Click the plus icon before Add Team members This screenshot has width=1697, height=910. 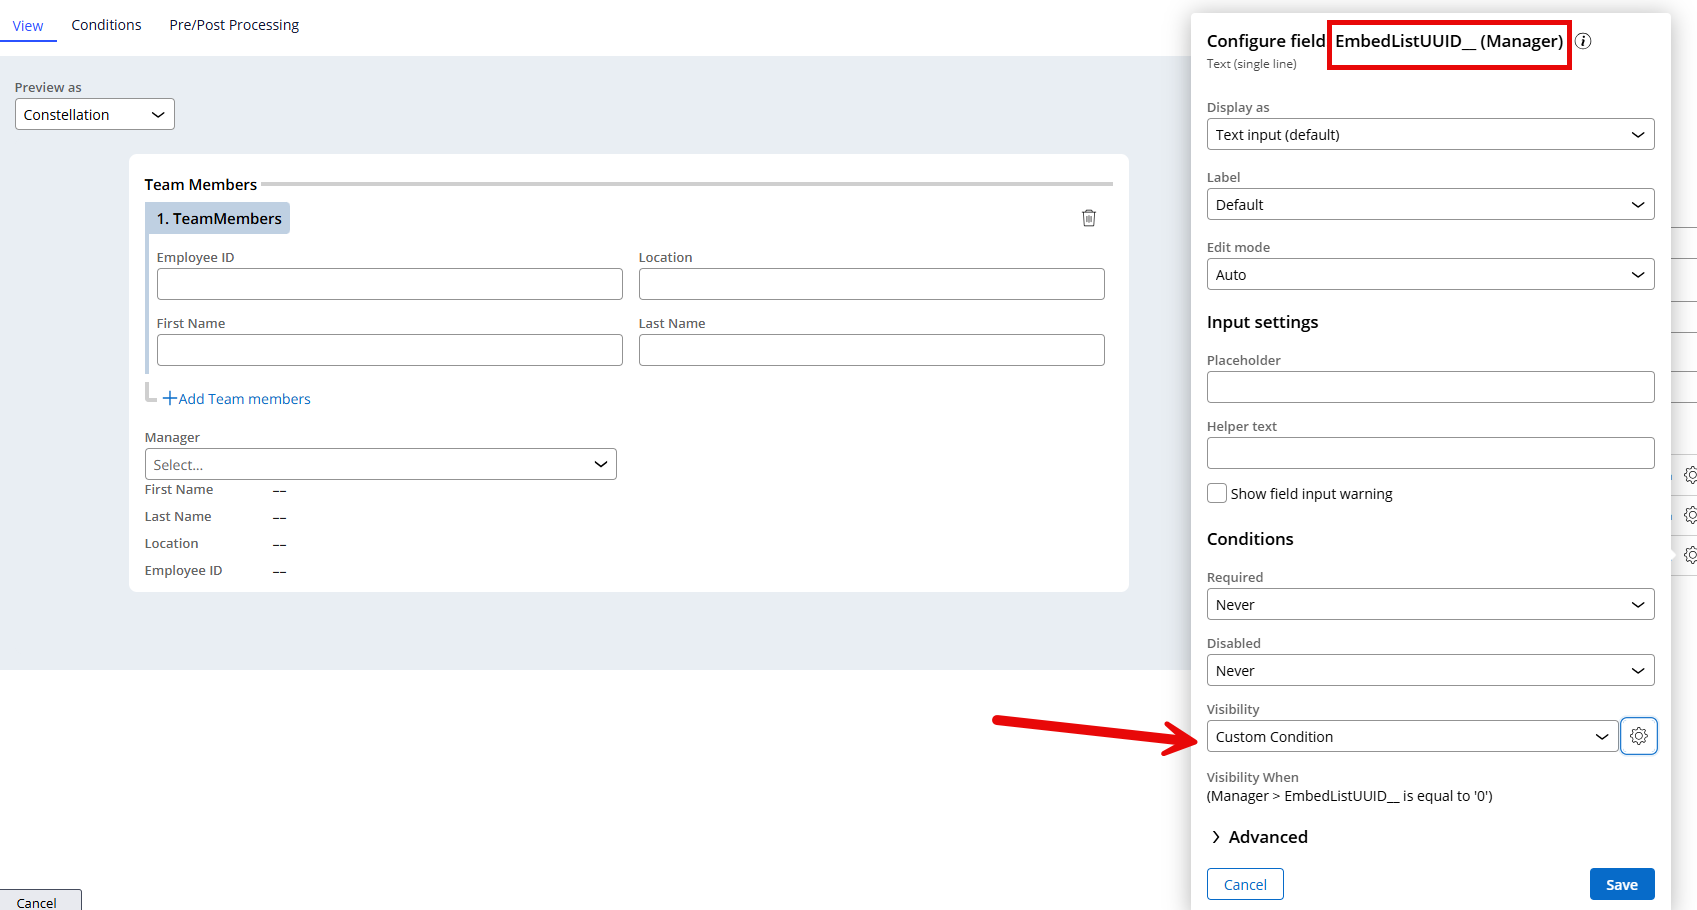point(168,398)
